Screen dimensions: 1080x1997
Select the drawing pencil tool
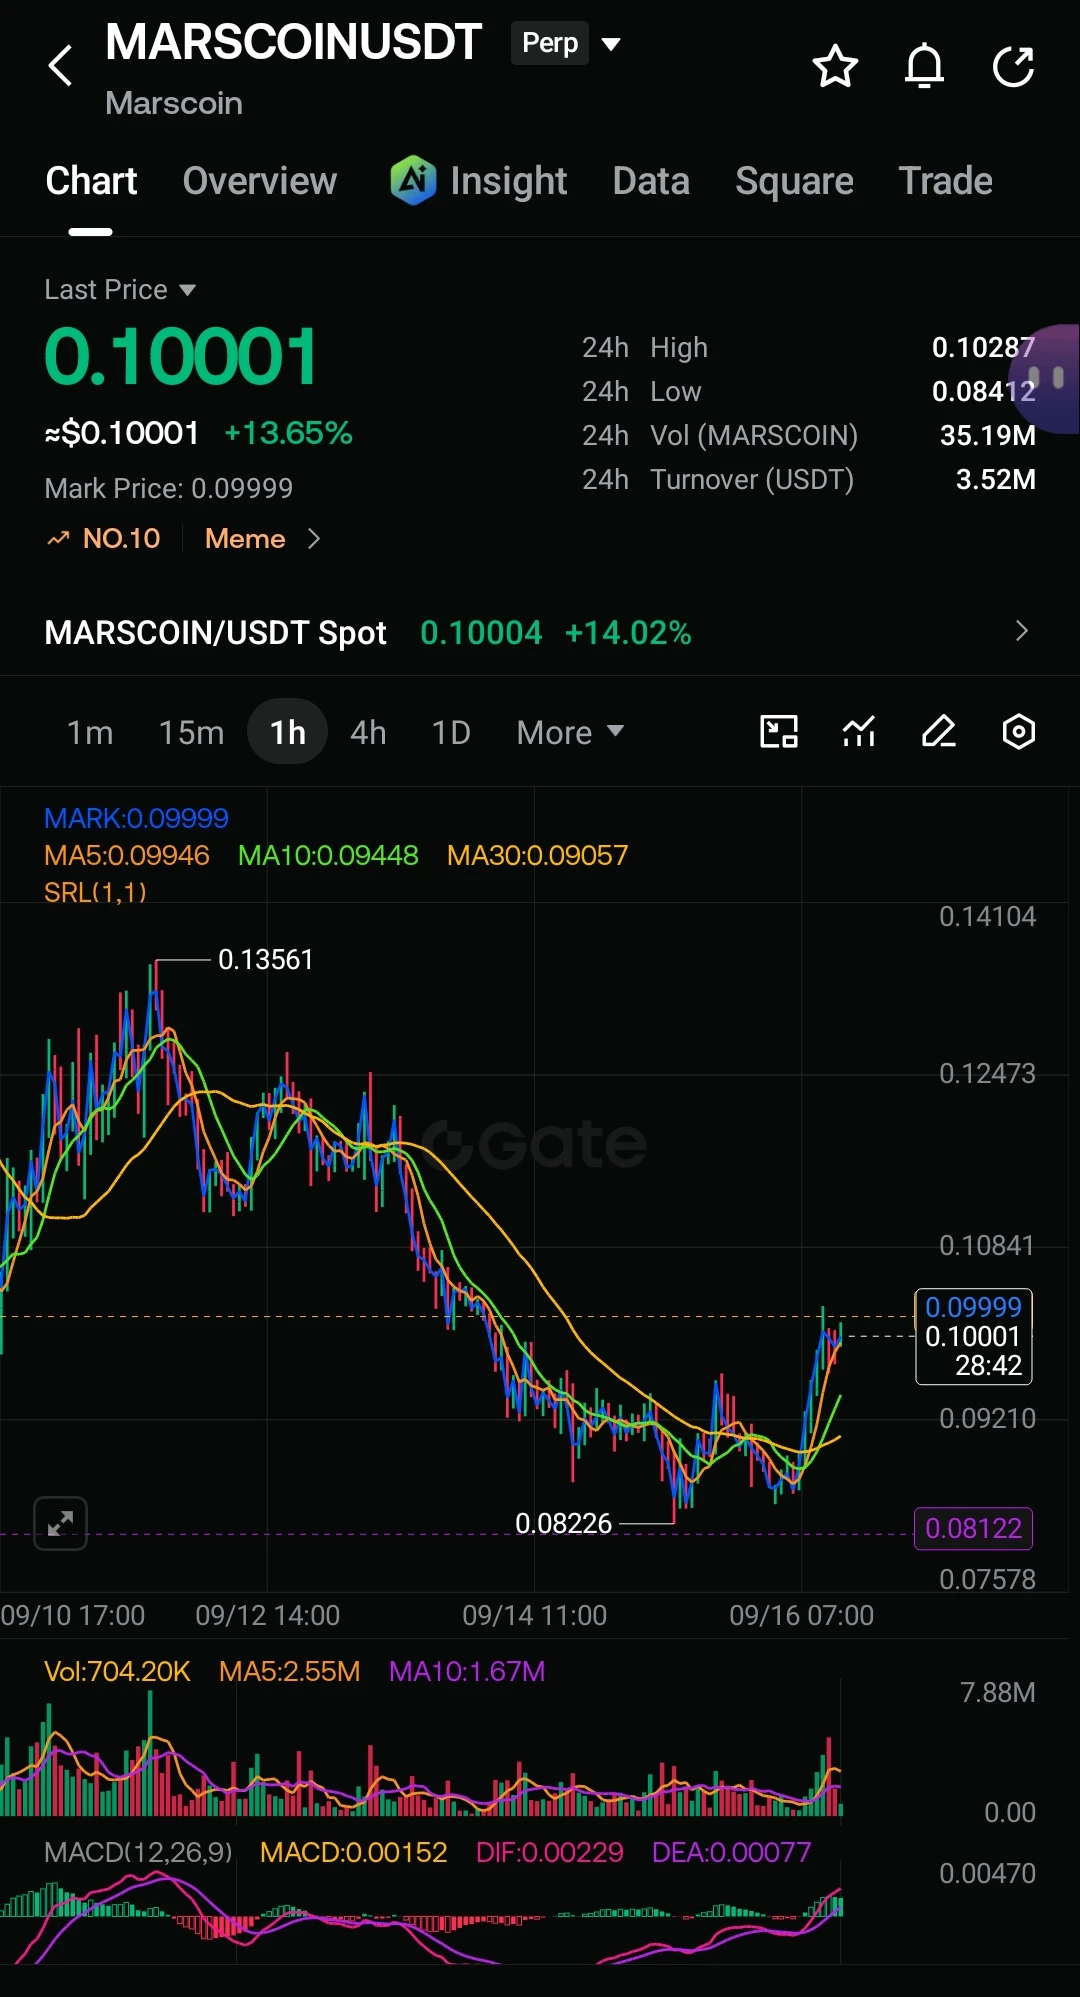point(939,732)
